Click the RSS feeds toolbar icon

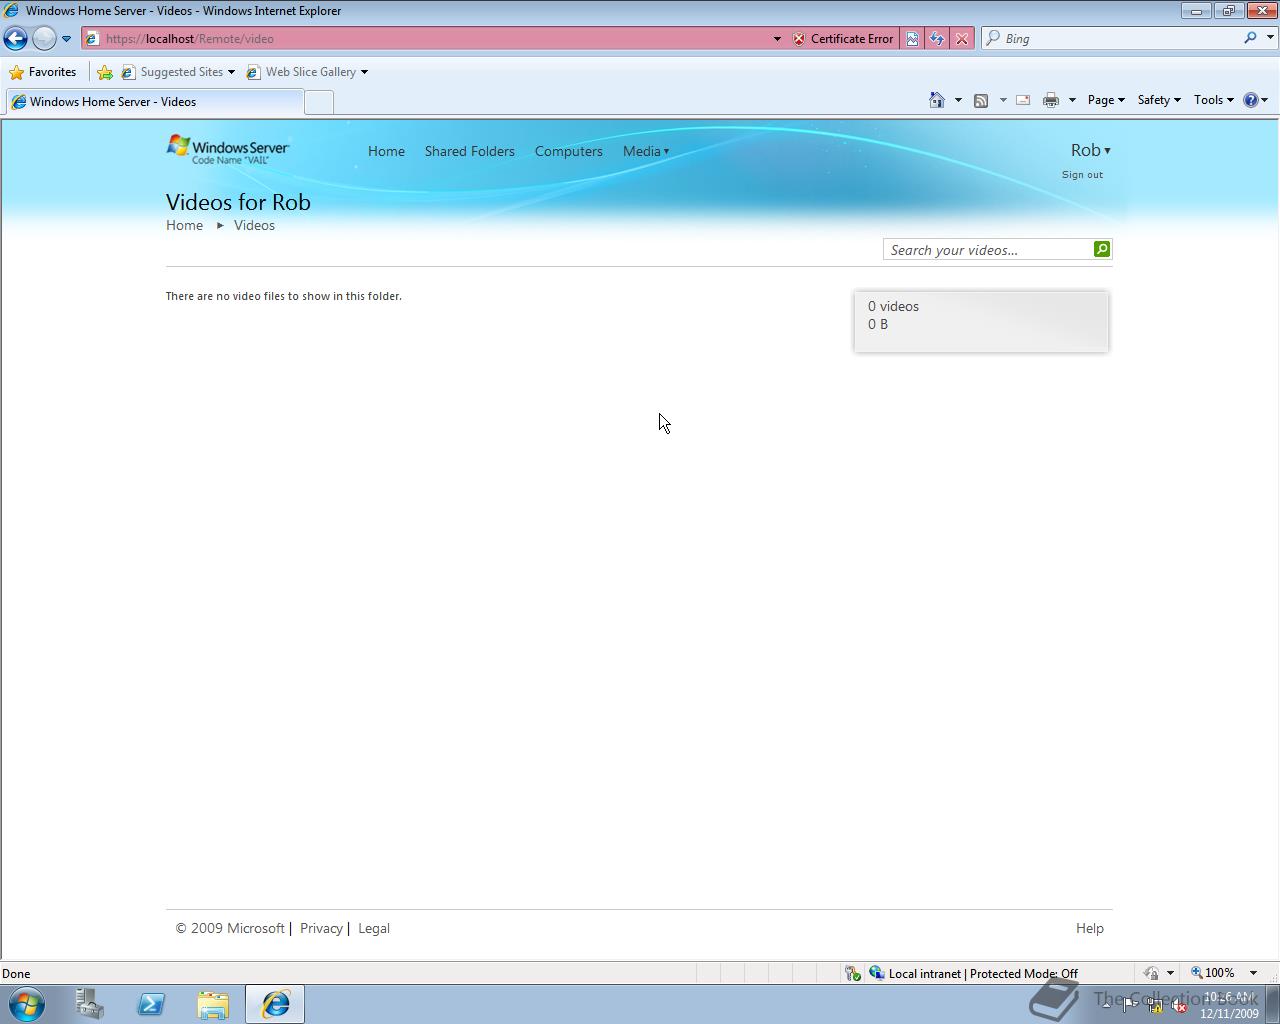click(981, 100)
